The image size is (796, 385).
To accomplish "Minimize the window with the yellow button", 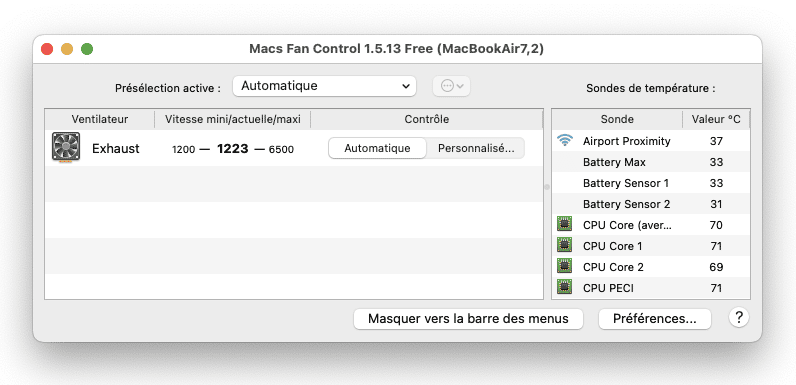I will click(67, 49).
